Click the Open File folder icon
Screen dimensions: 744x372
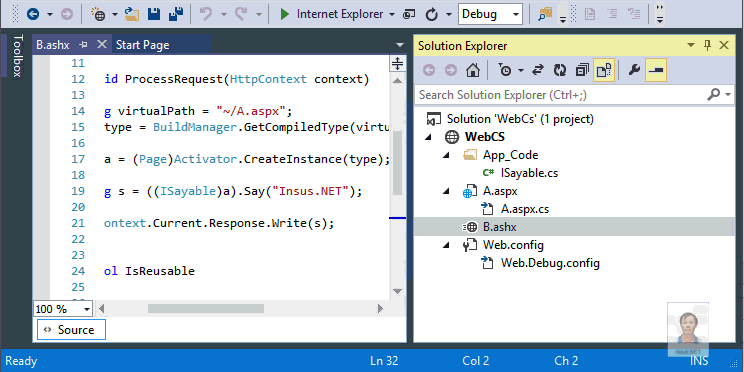pos(132,14)
